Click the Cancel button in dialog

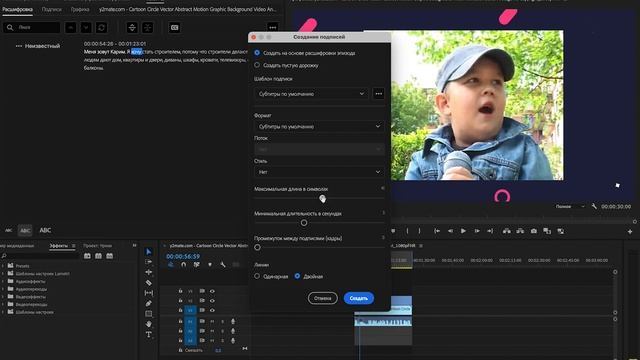[322, 298]
